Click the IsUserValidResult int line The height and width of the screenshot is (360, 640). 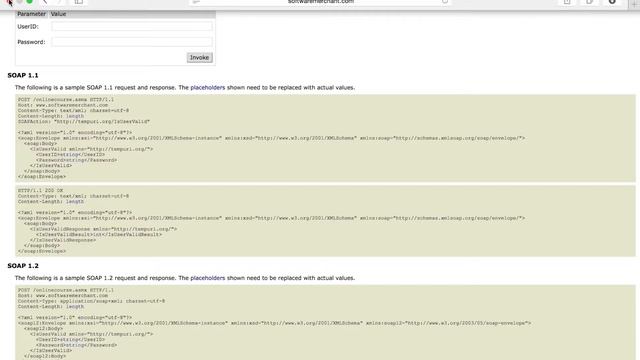point(99,235)
